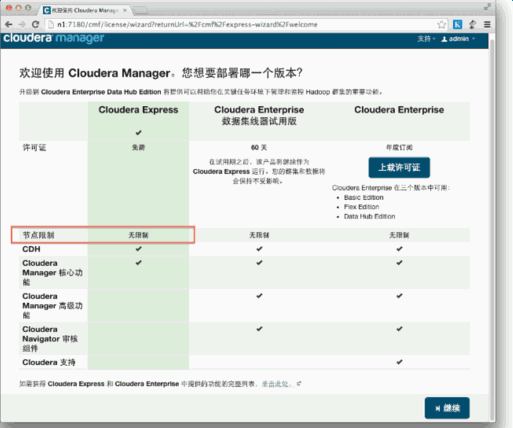Screen dimensions: 513x428
Task: Click the blue K extension icon
Action: [x=458, y=24]
